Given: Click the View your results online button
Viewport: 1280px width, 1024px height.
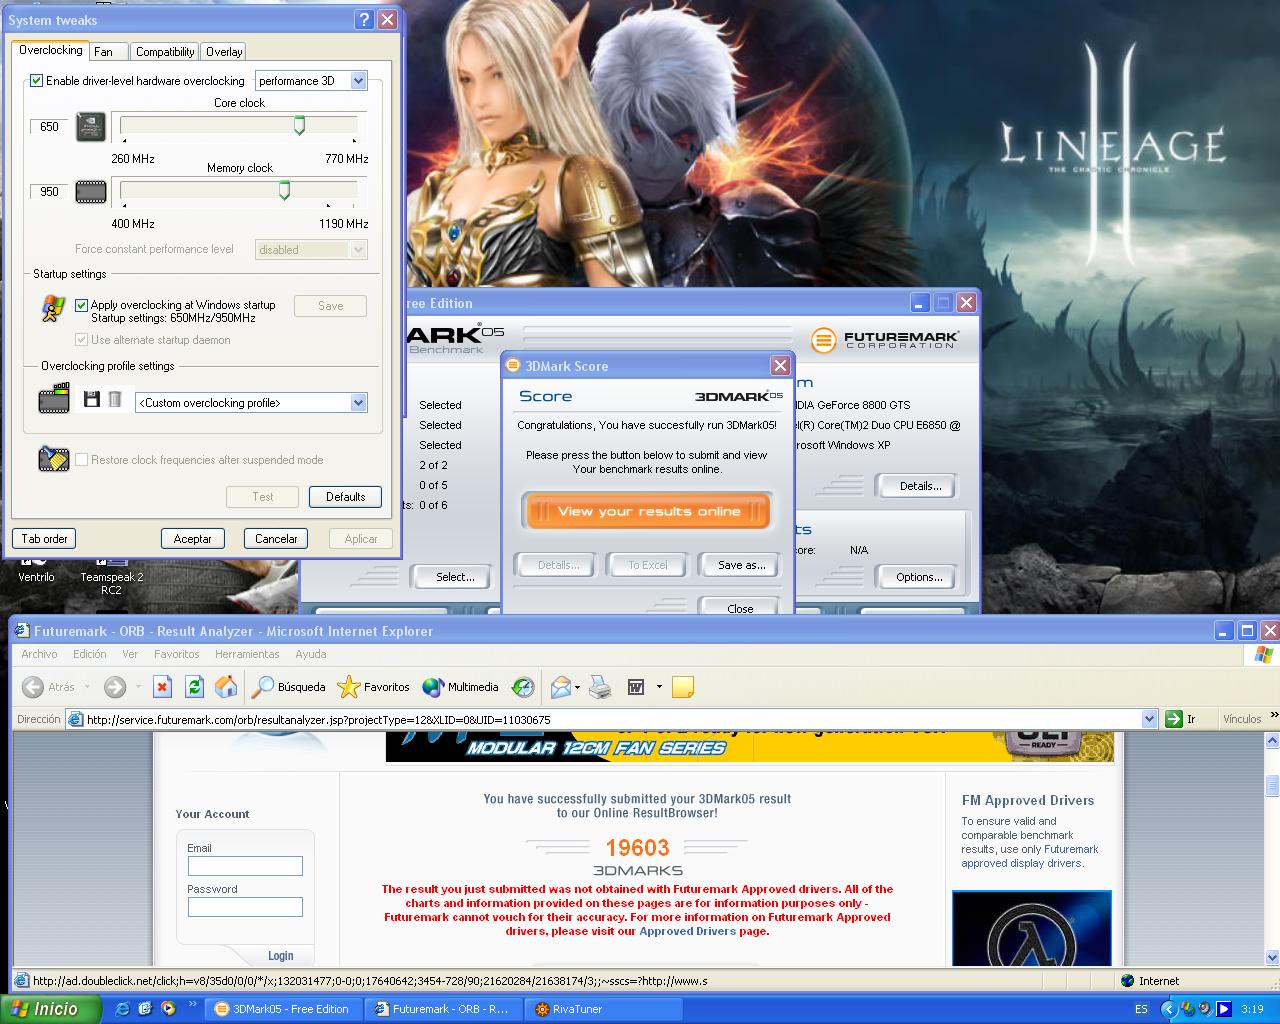Looking at the screenshot, I should click(648, 511).
